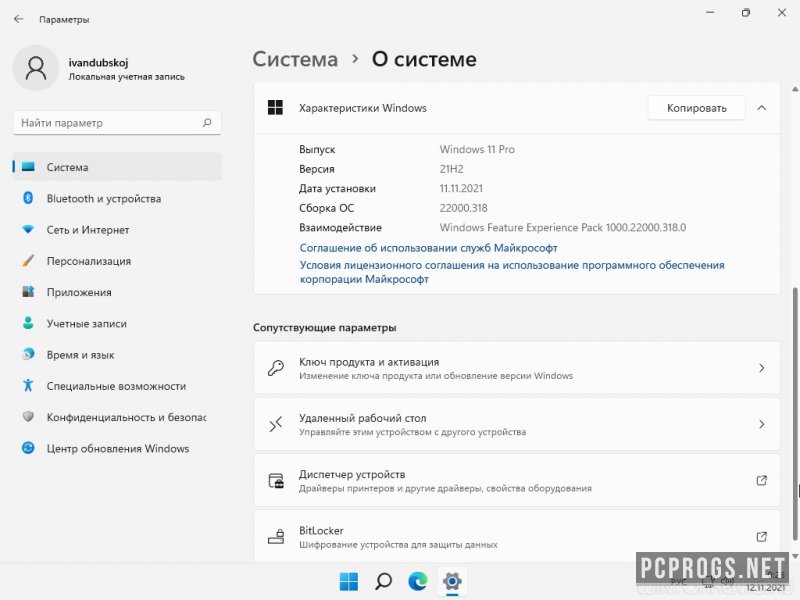Click the Копировать button
This screenshot has width=800, height=600.
click(696, 108)
